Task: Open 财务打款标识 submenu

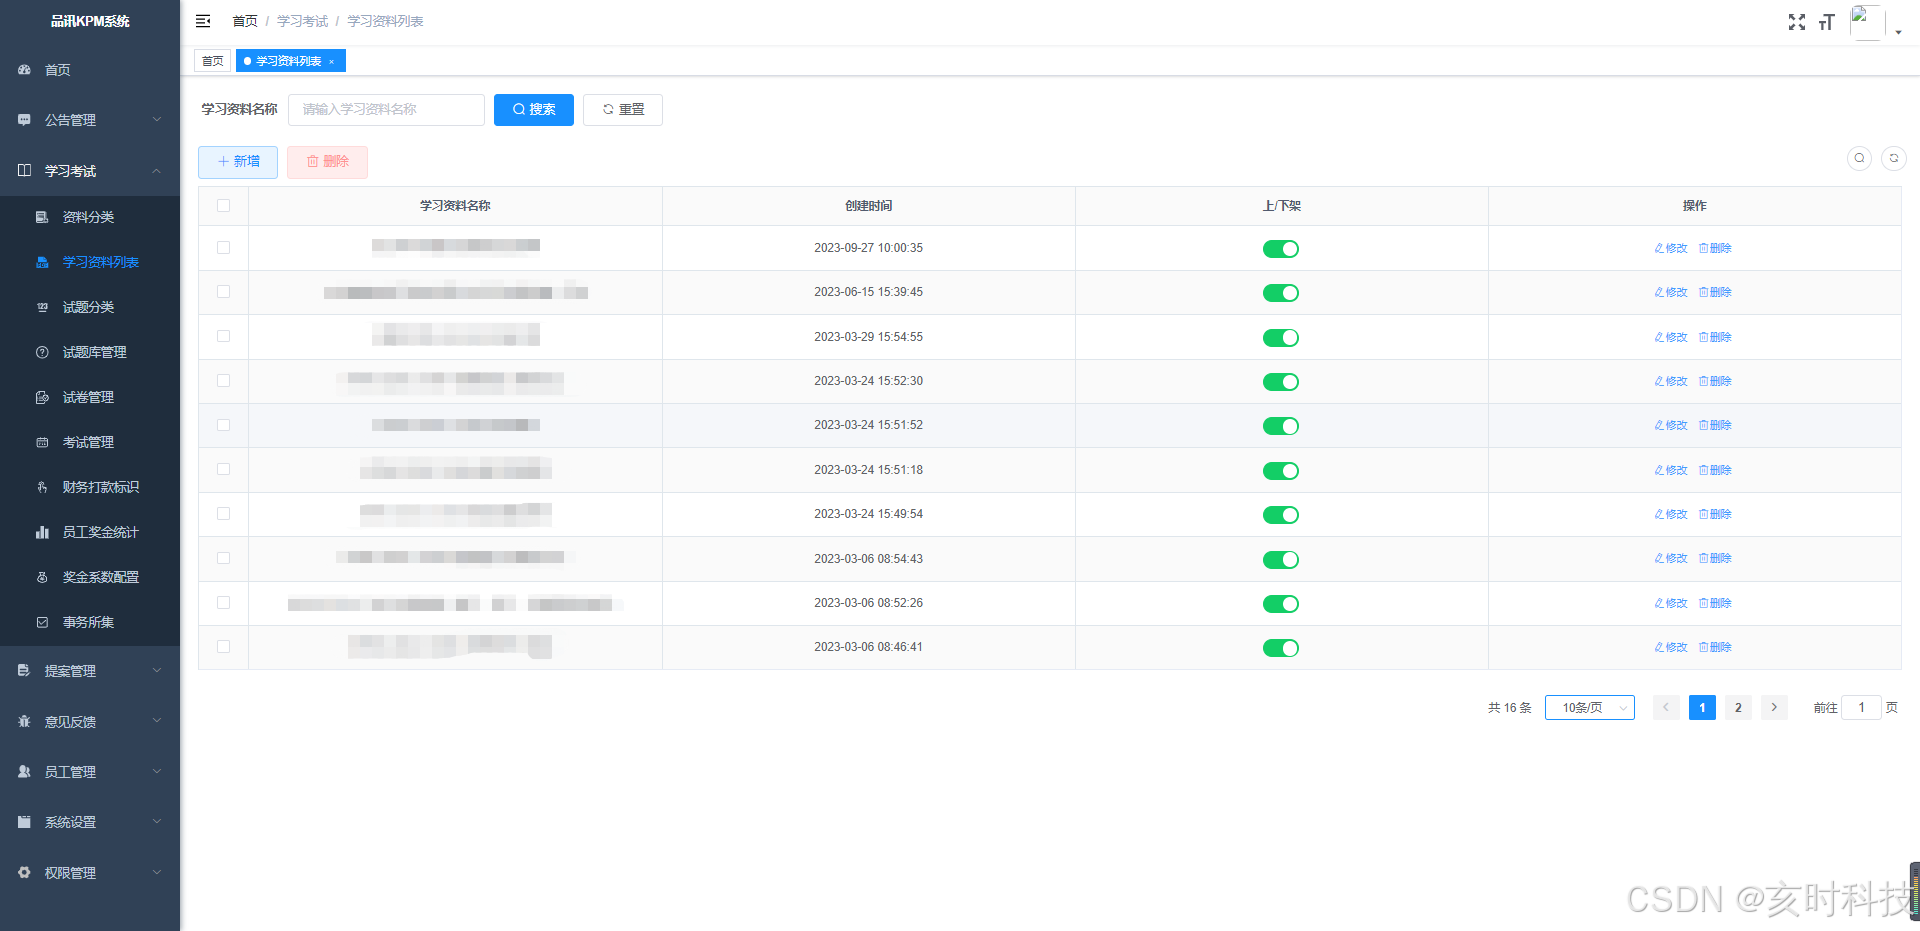Action: pos(90,487)
